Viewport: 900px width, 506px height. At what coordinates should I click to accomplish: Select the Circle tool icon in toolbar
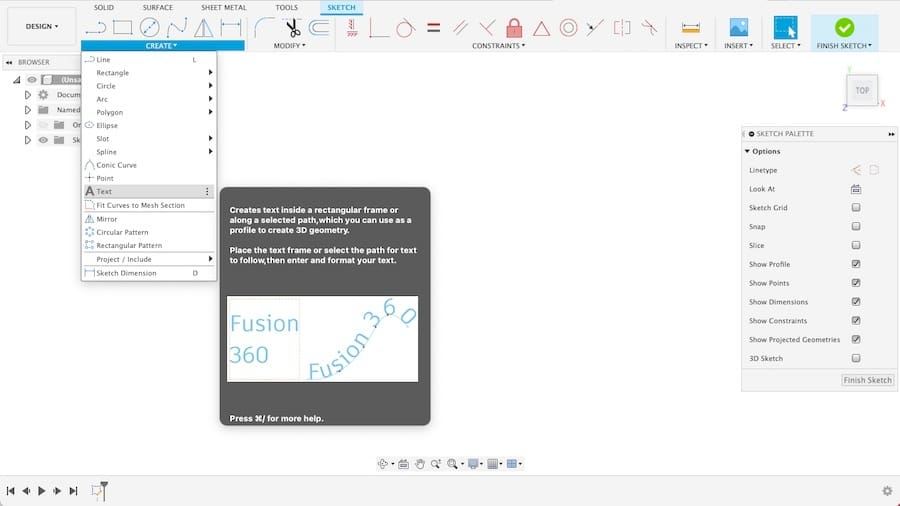150,27
